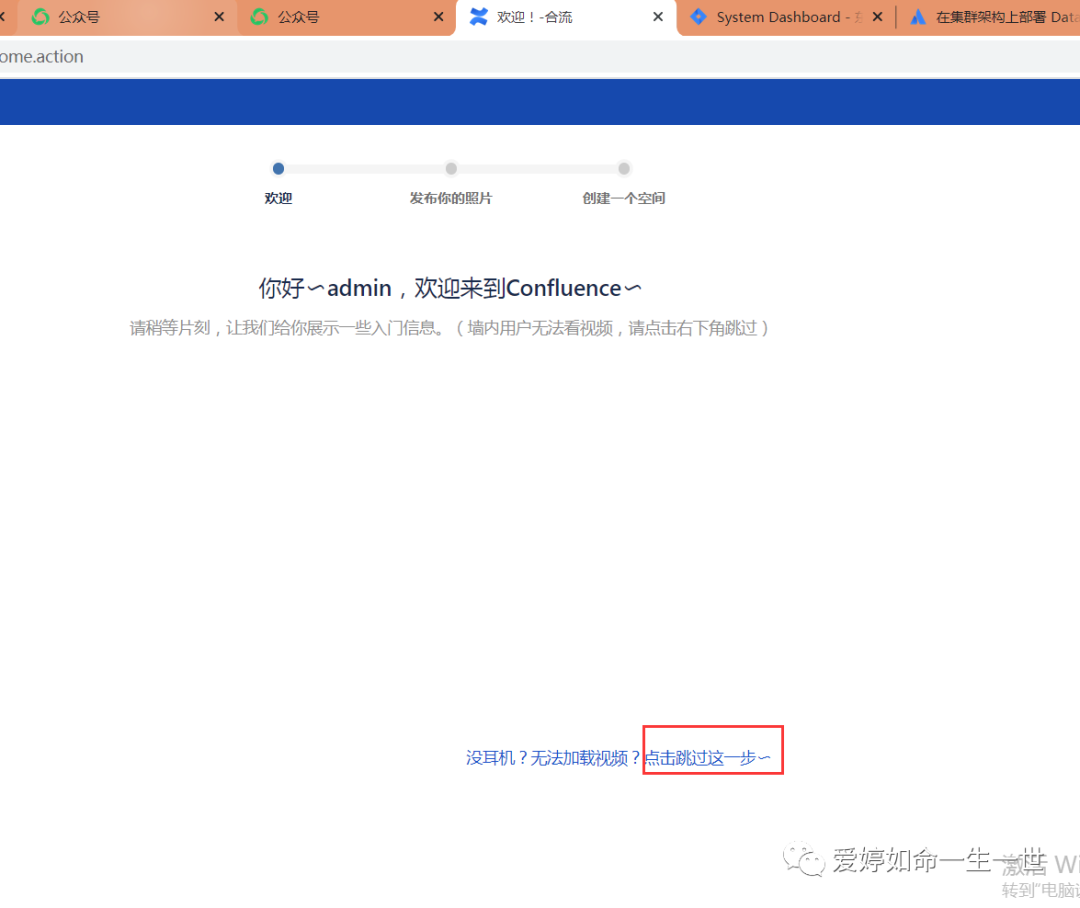This screenshot has height=908, width=1080.
Task: Click the 创建一个空间 progress step dot
Action: pos(624,169)
